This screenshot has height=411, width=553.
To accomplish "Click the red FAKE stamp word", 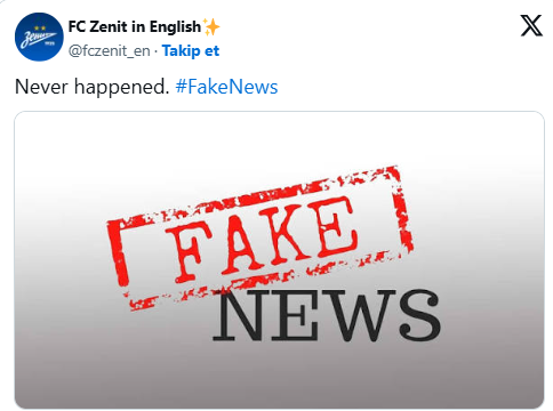I will pyautogui.click(x=262, y=240).
